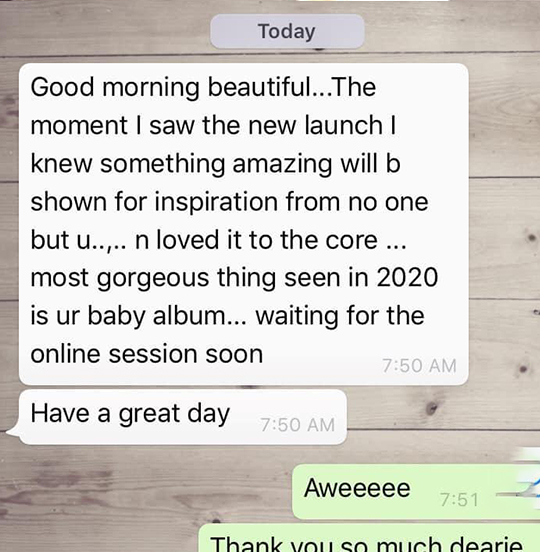Select the green Aweeeee sent message
The height and width of the screenshot is (552, 540).
coord(416,491)
